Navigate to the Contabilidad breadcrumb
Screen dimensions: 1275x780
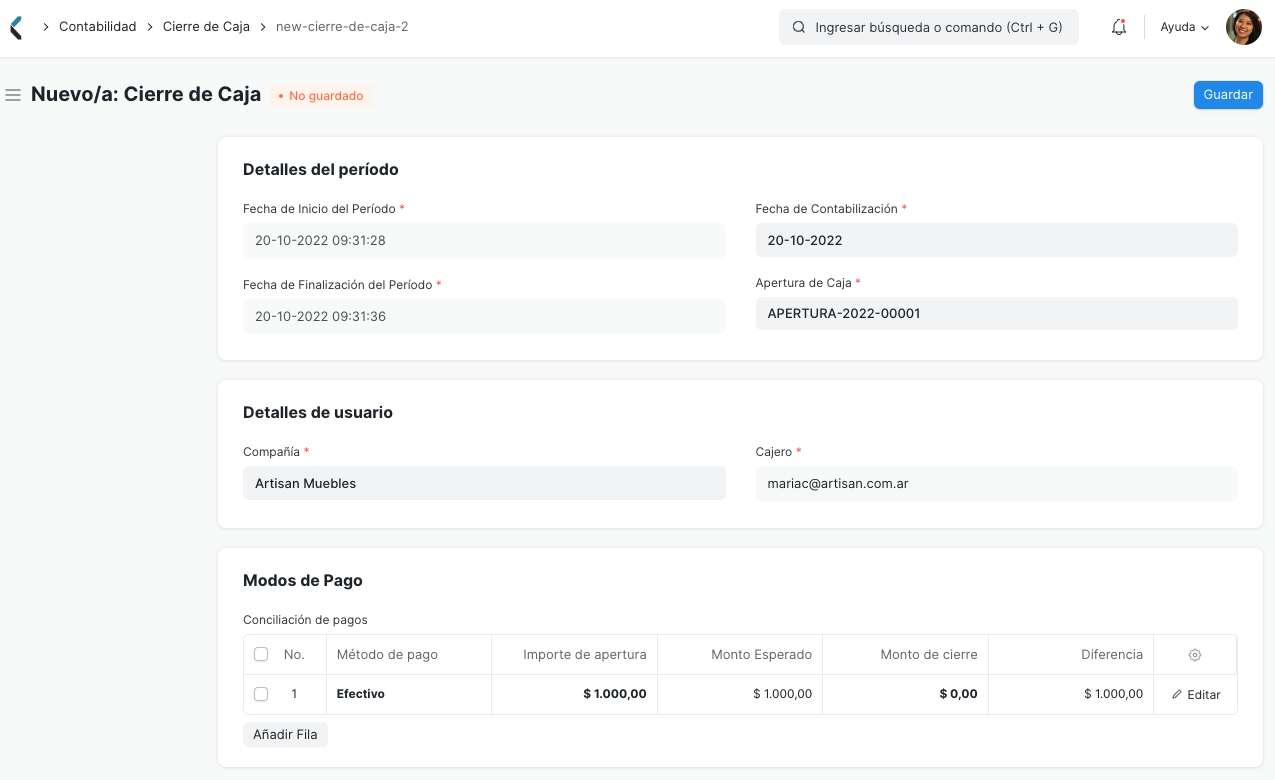[x=97, y=27]
